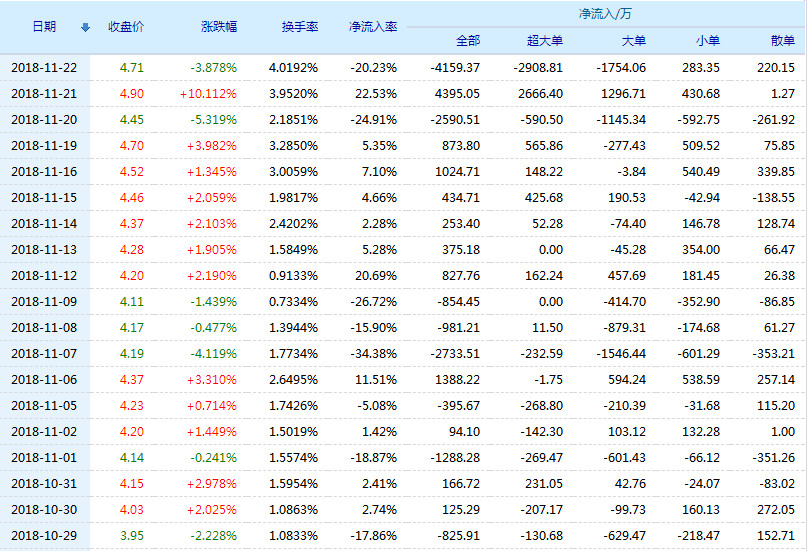Click the +10.112% change value

(209, 93)
